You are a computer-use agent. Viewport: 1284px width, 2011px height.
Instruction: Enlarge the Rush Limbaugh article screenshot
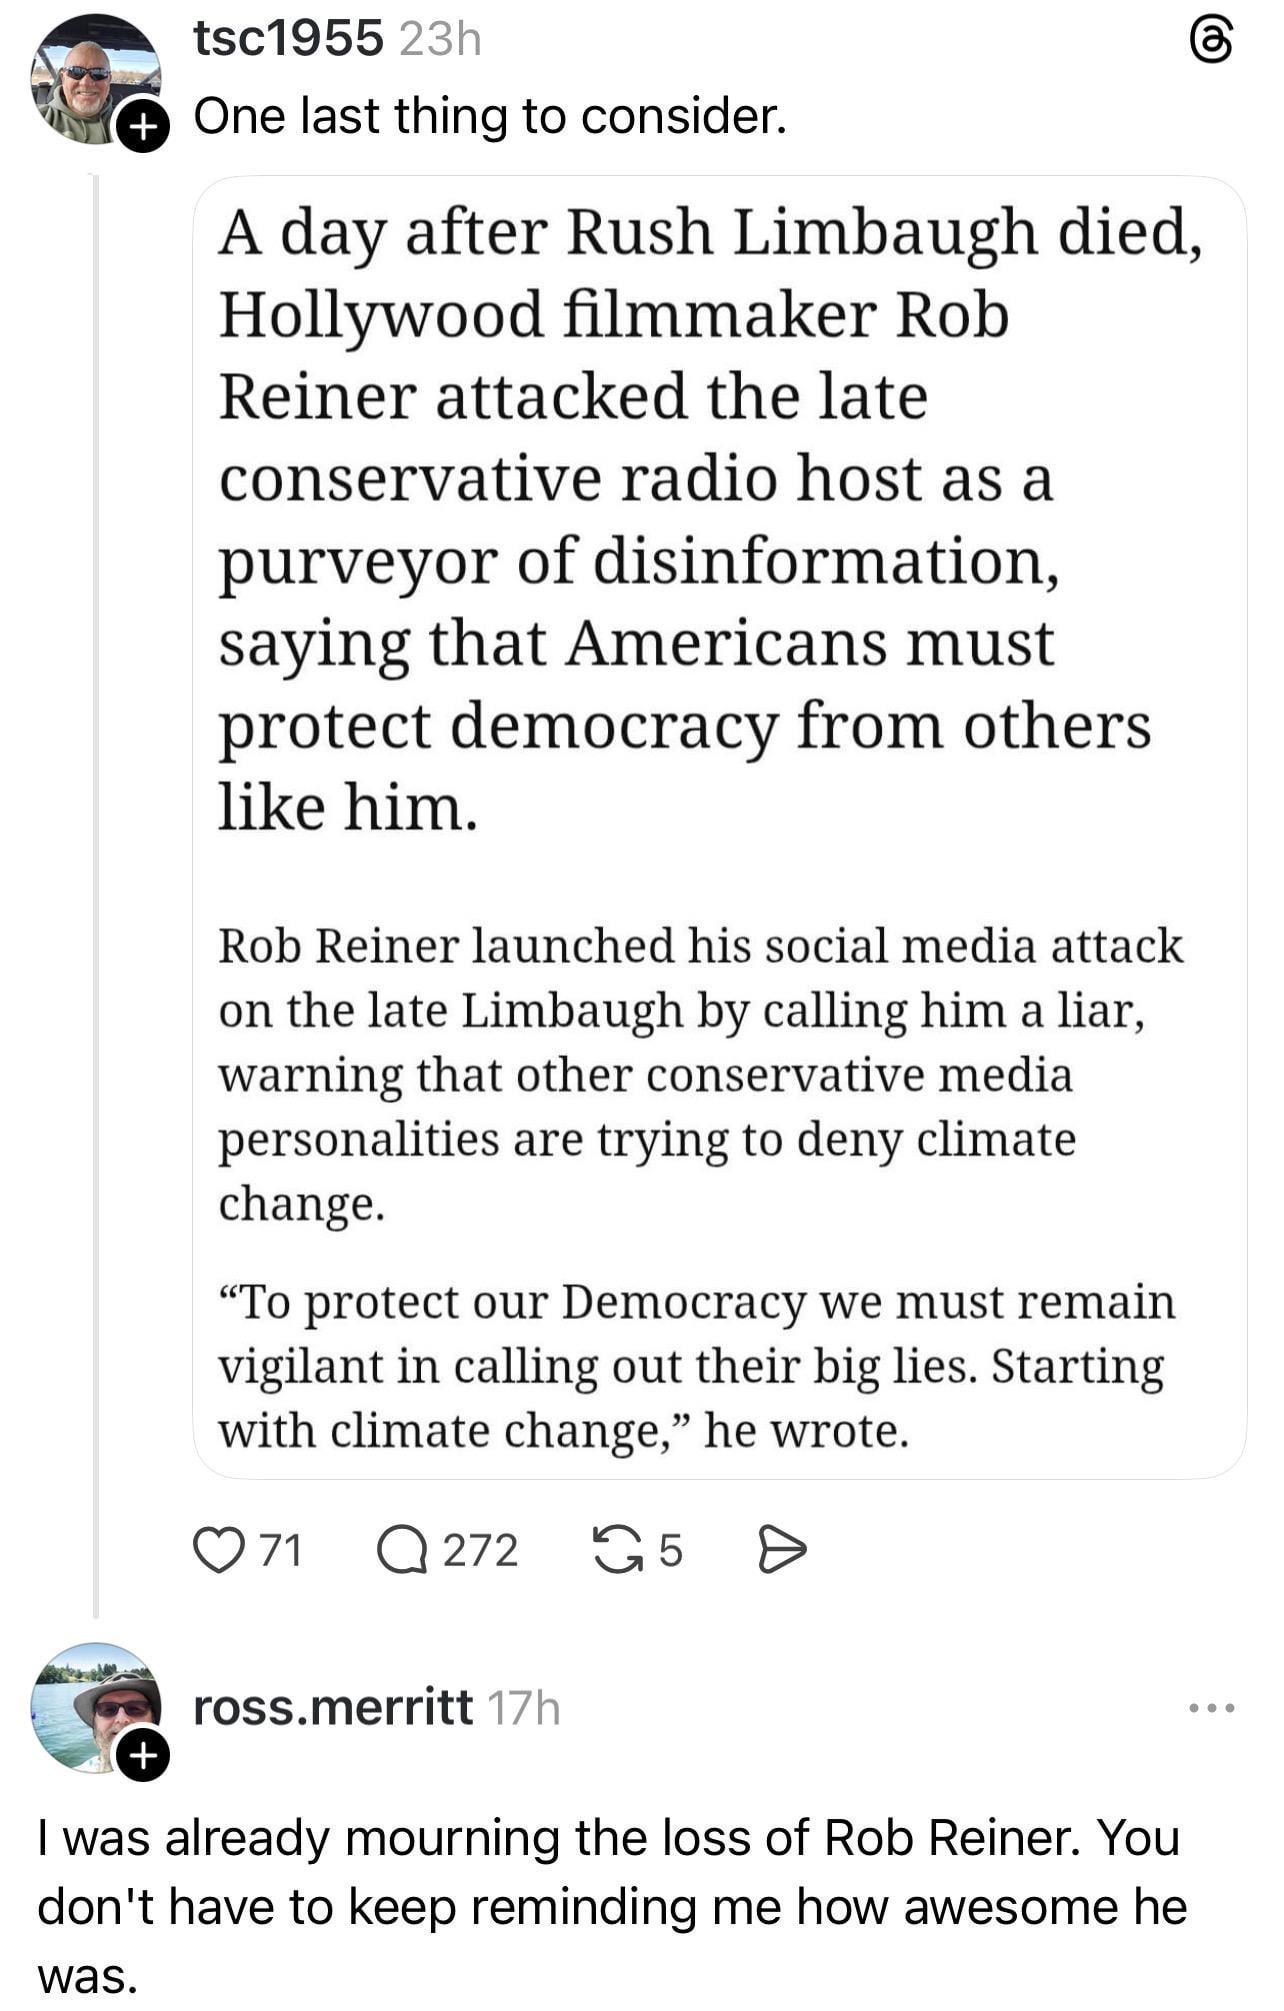tap(719, 827)
